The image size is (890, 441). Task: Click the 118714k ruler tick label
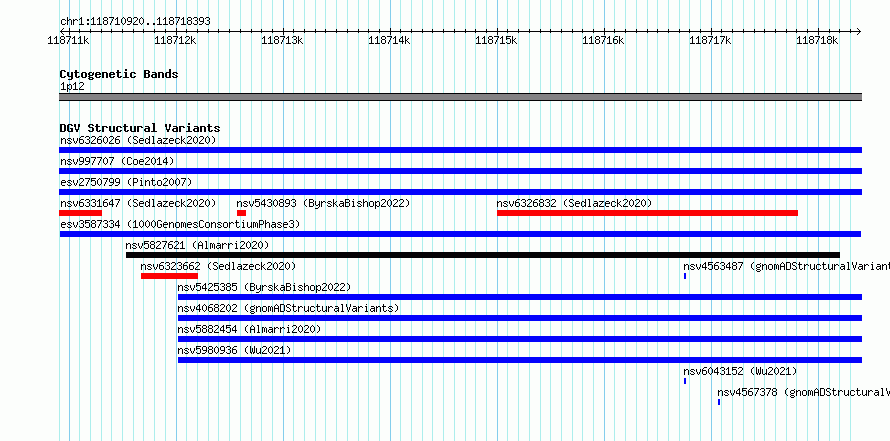(389, 40)
